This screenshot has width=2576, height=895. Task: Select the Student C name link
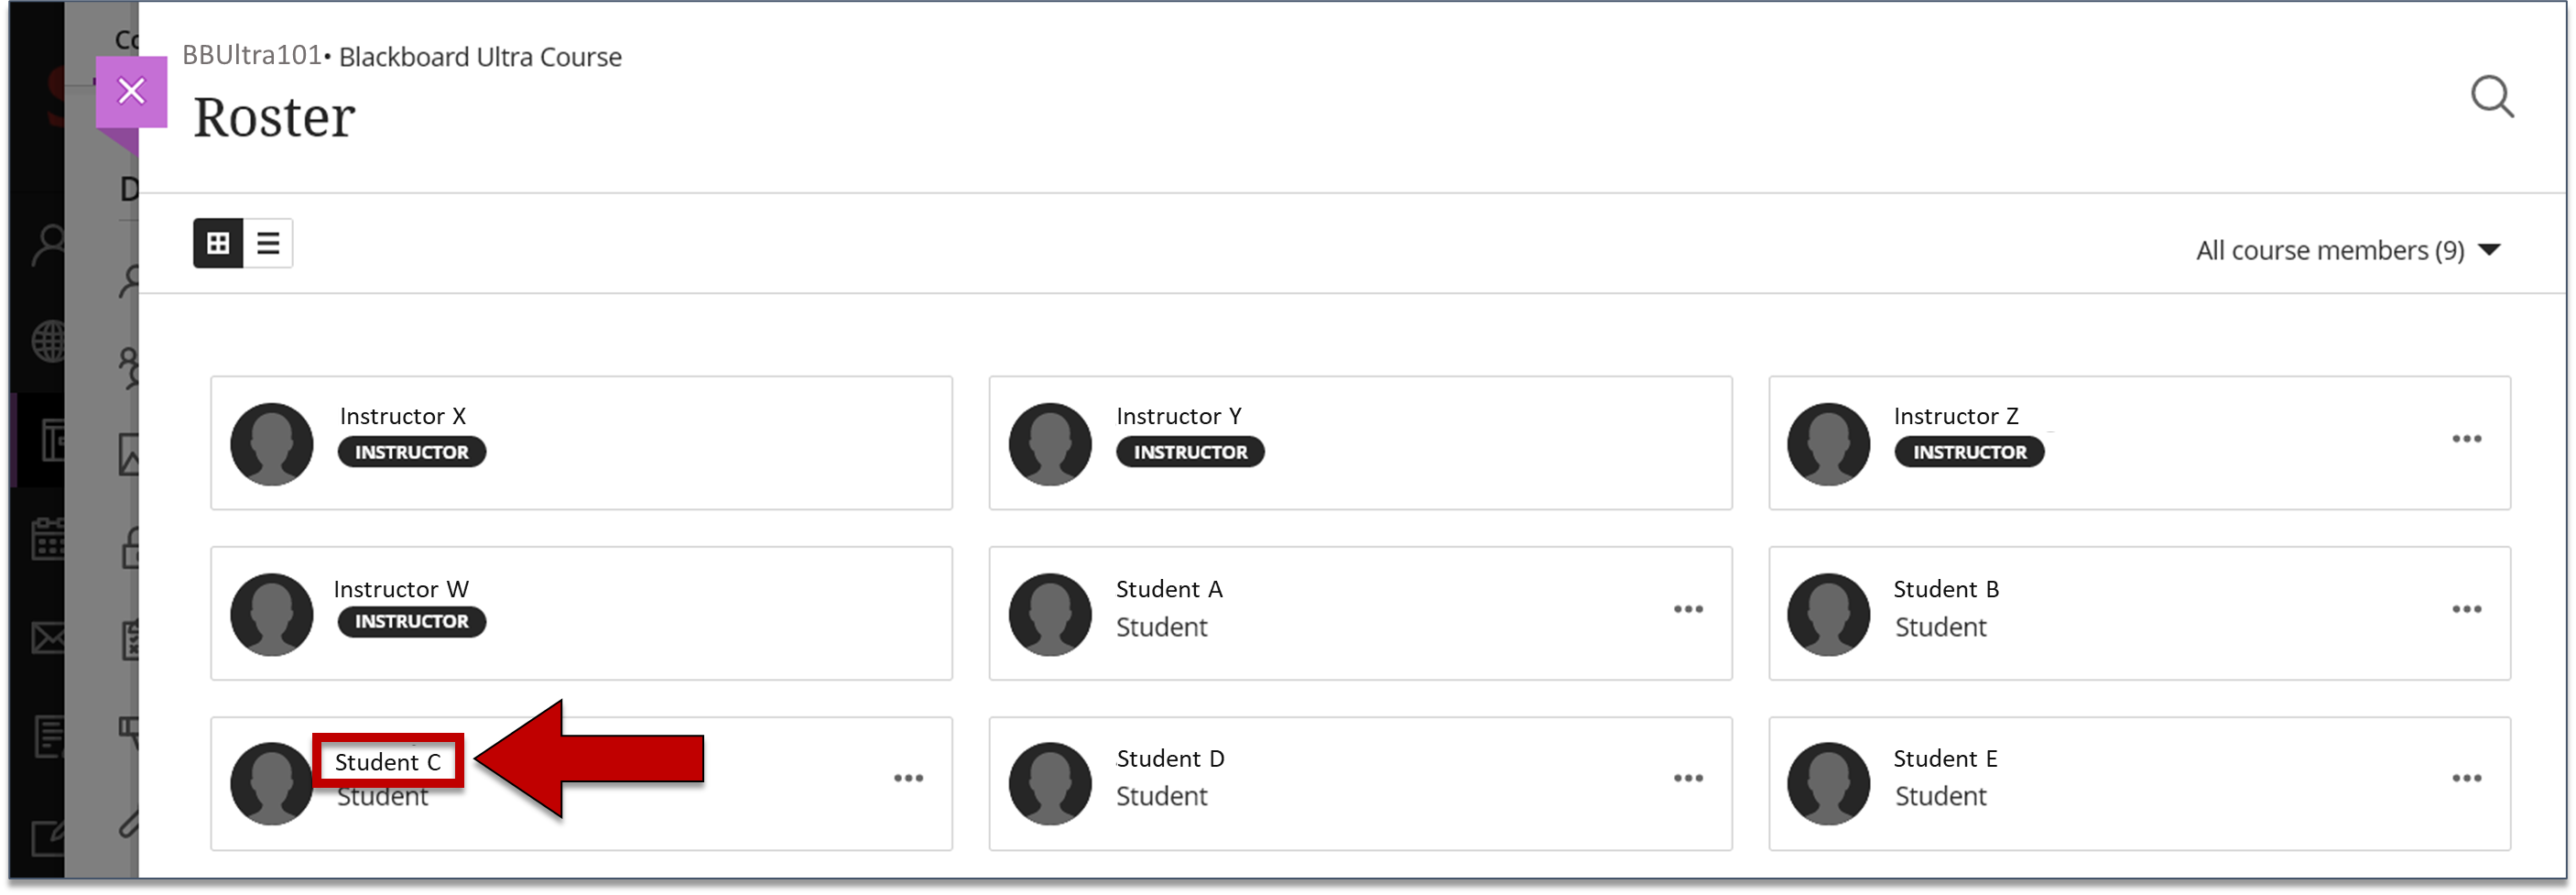[x=388, y=762]
